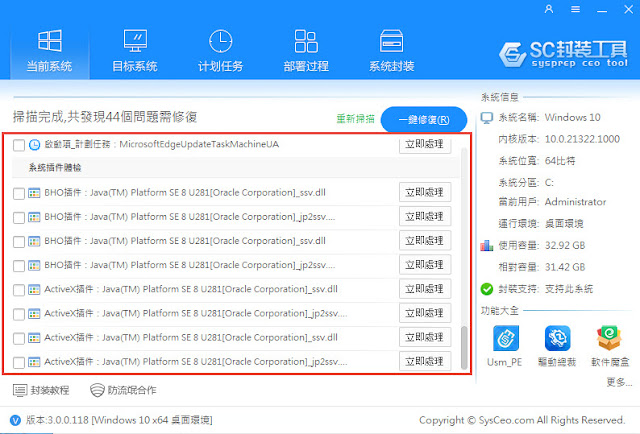
Task: Click the blue version icon in status bar
Action: point(15,420)
